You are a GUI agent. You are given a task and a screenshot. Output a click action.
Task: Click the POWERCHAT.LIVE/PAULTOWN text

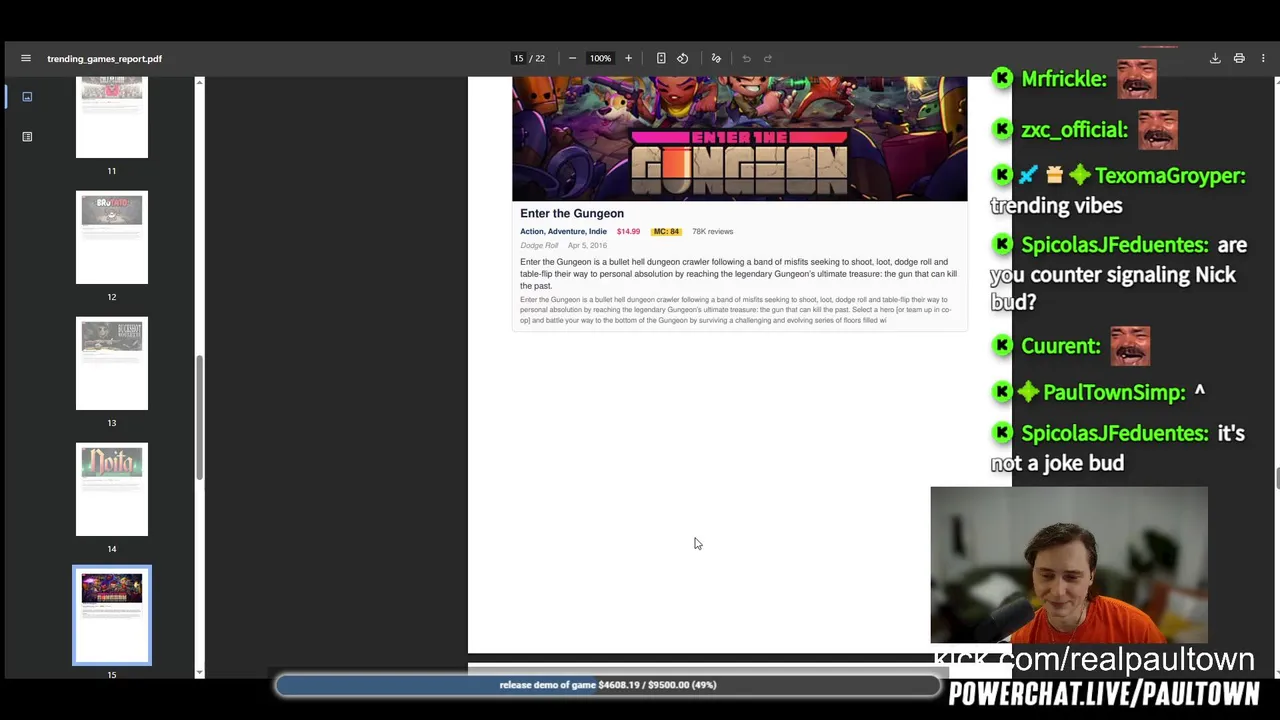point(1104,695)
